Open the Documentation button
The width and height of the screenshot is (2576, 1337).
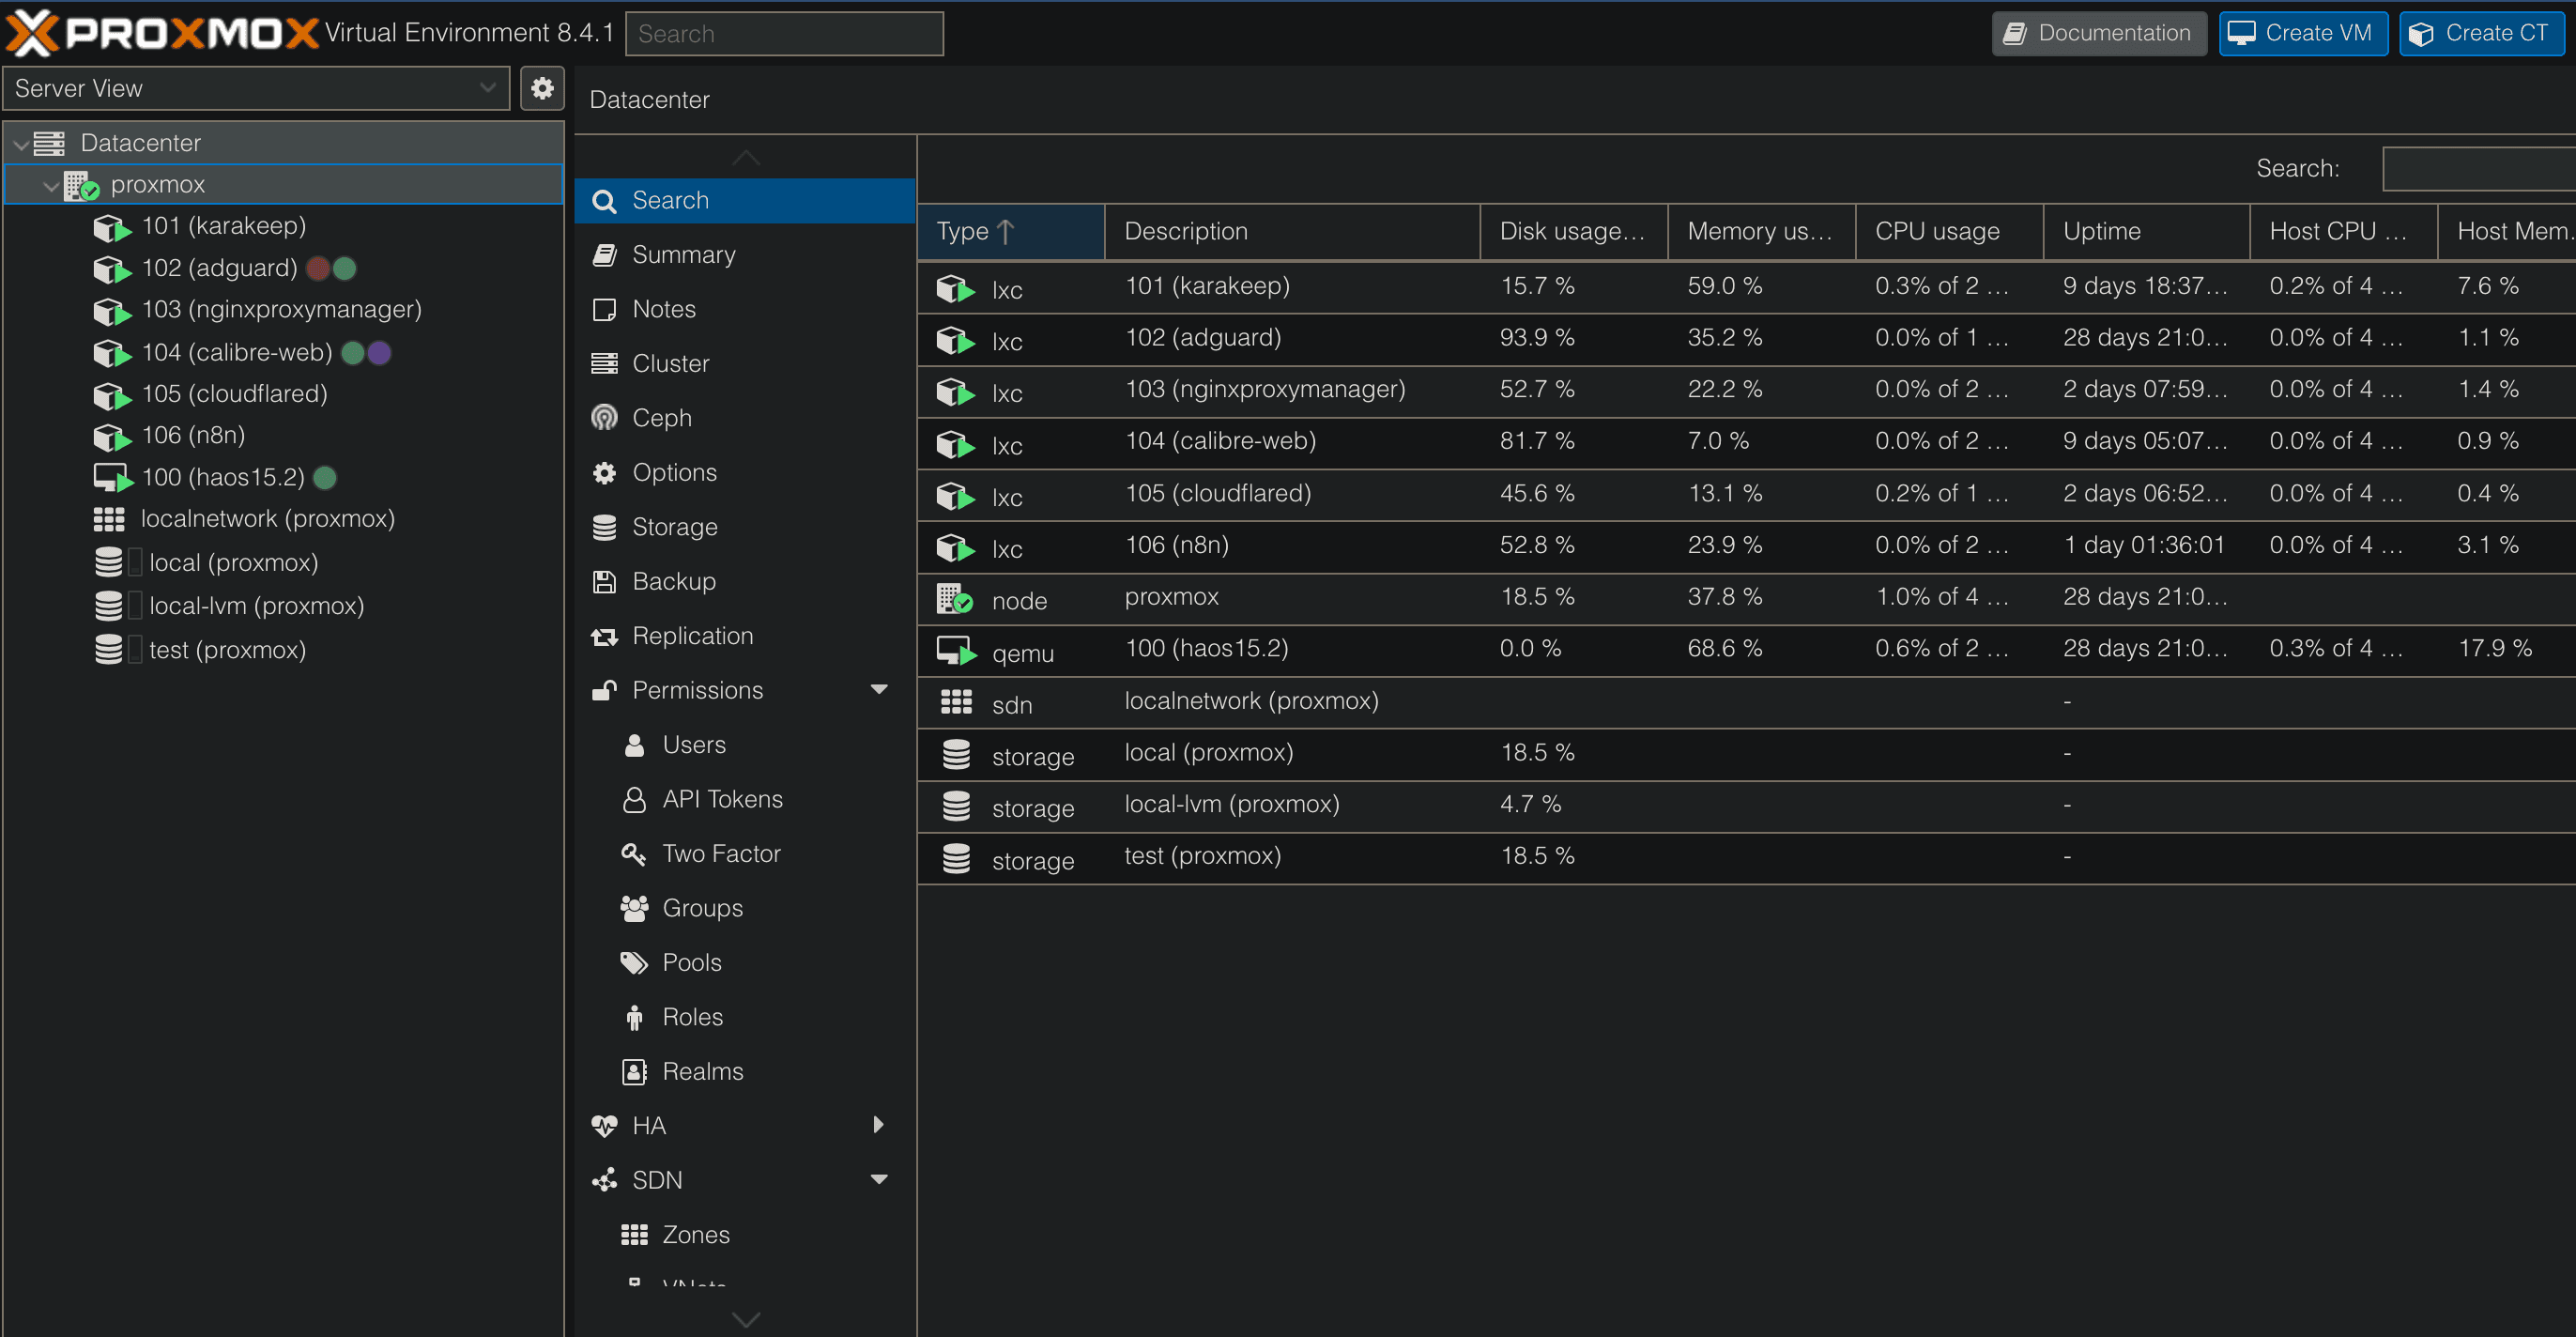coord(2098,33)
